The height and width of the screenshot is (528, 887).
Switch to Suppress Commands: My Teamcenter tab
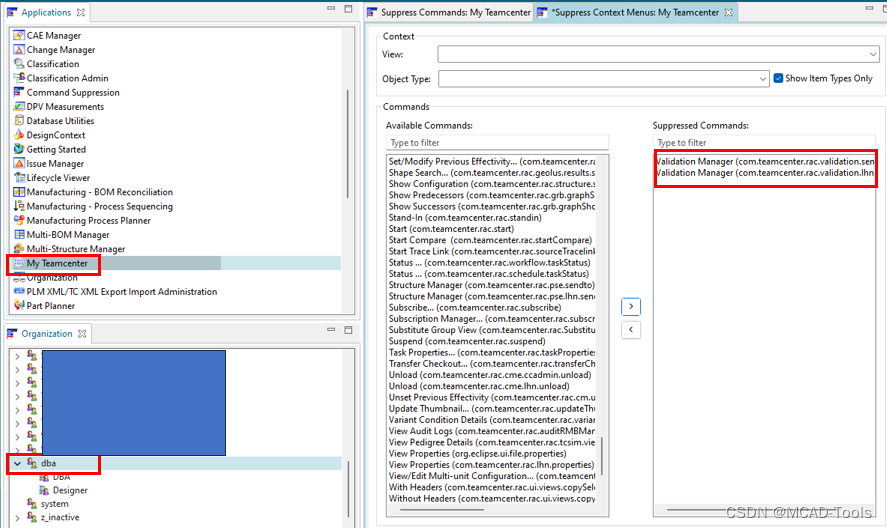449,12
